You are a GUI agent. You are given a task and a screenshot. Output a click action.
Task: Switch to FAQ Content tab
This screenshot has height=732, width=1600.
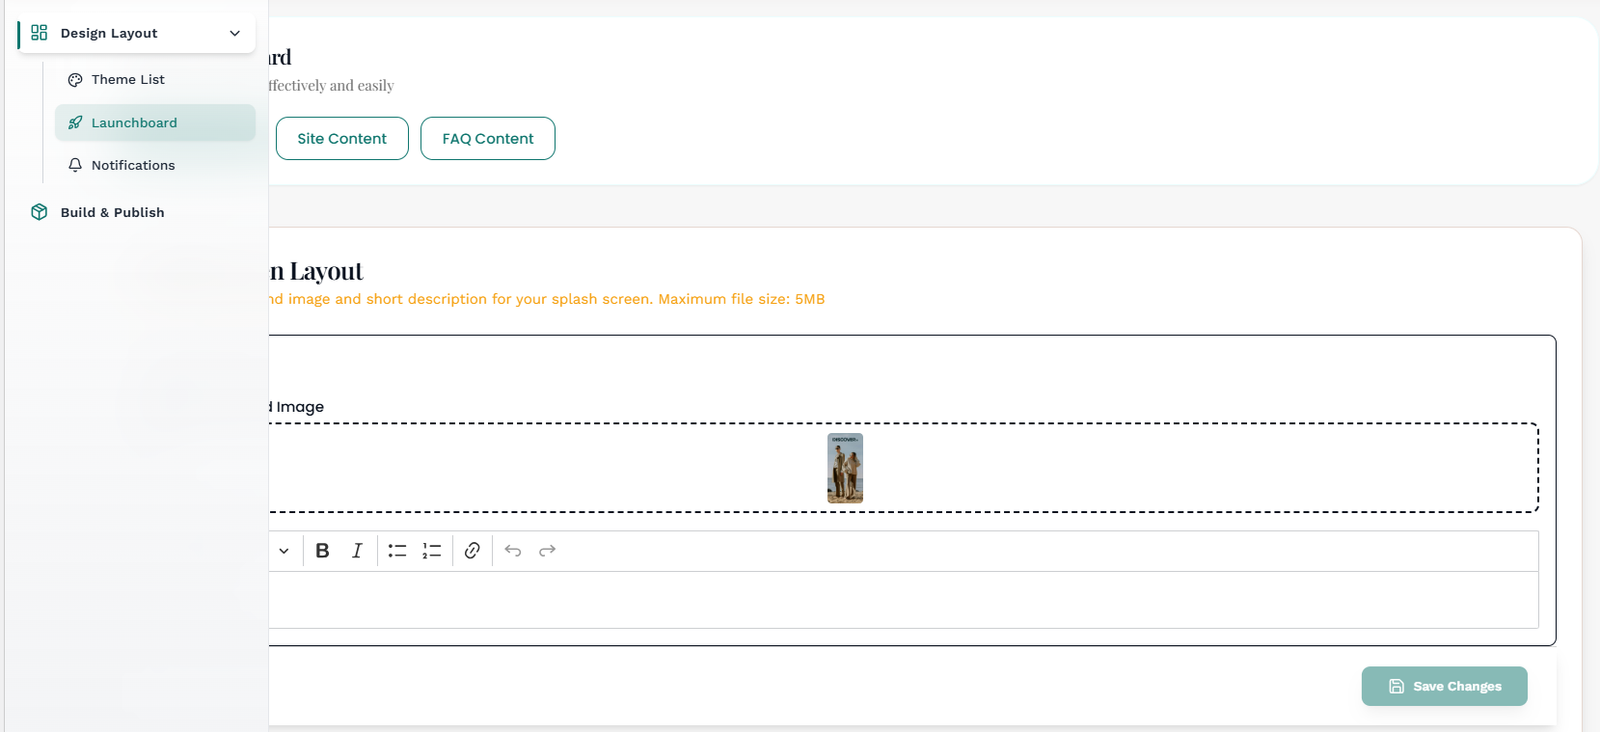pos(488,138)
